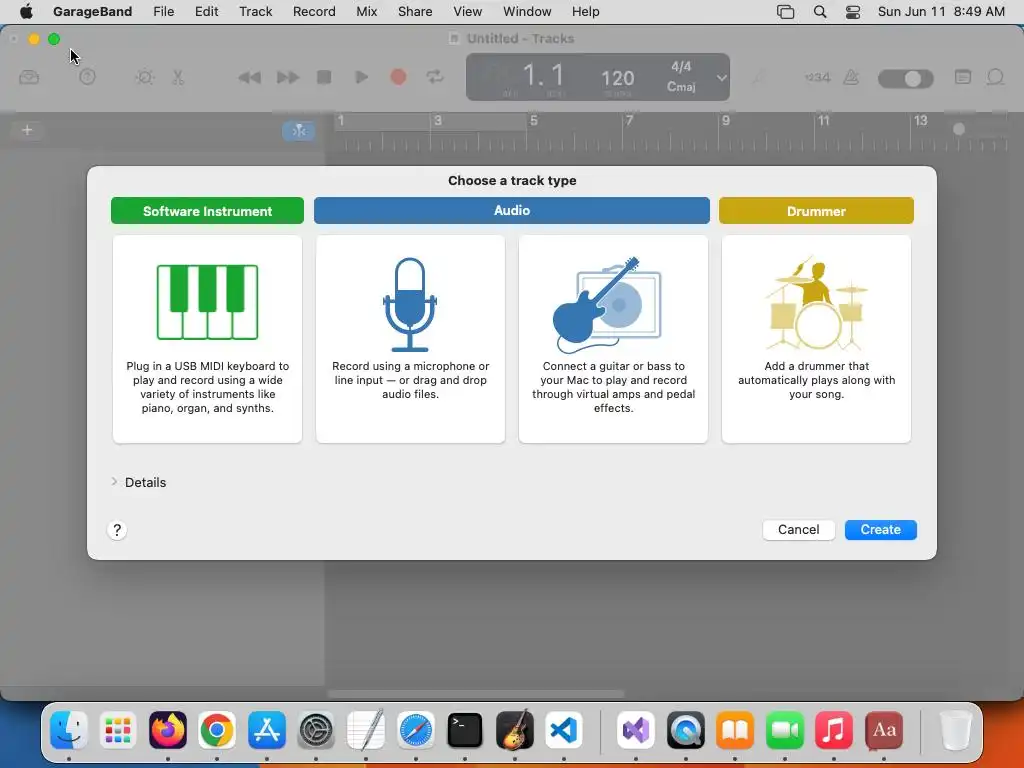Select the Drummer track card
Image resolution: width=1024 pixels, height=768 pixels.
(816, 339)
